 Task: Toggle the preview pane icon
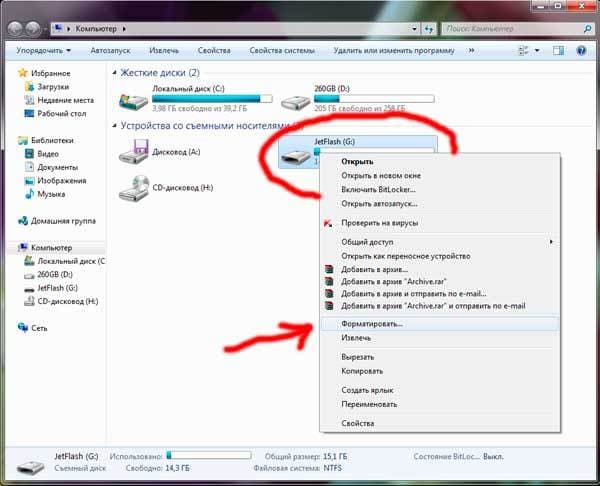click(x=558, y=51)
